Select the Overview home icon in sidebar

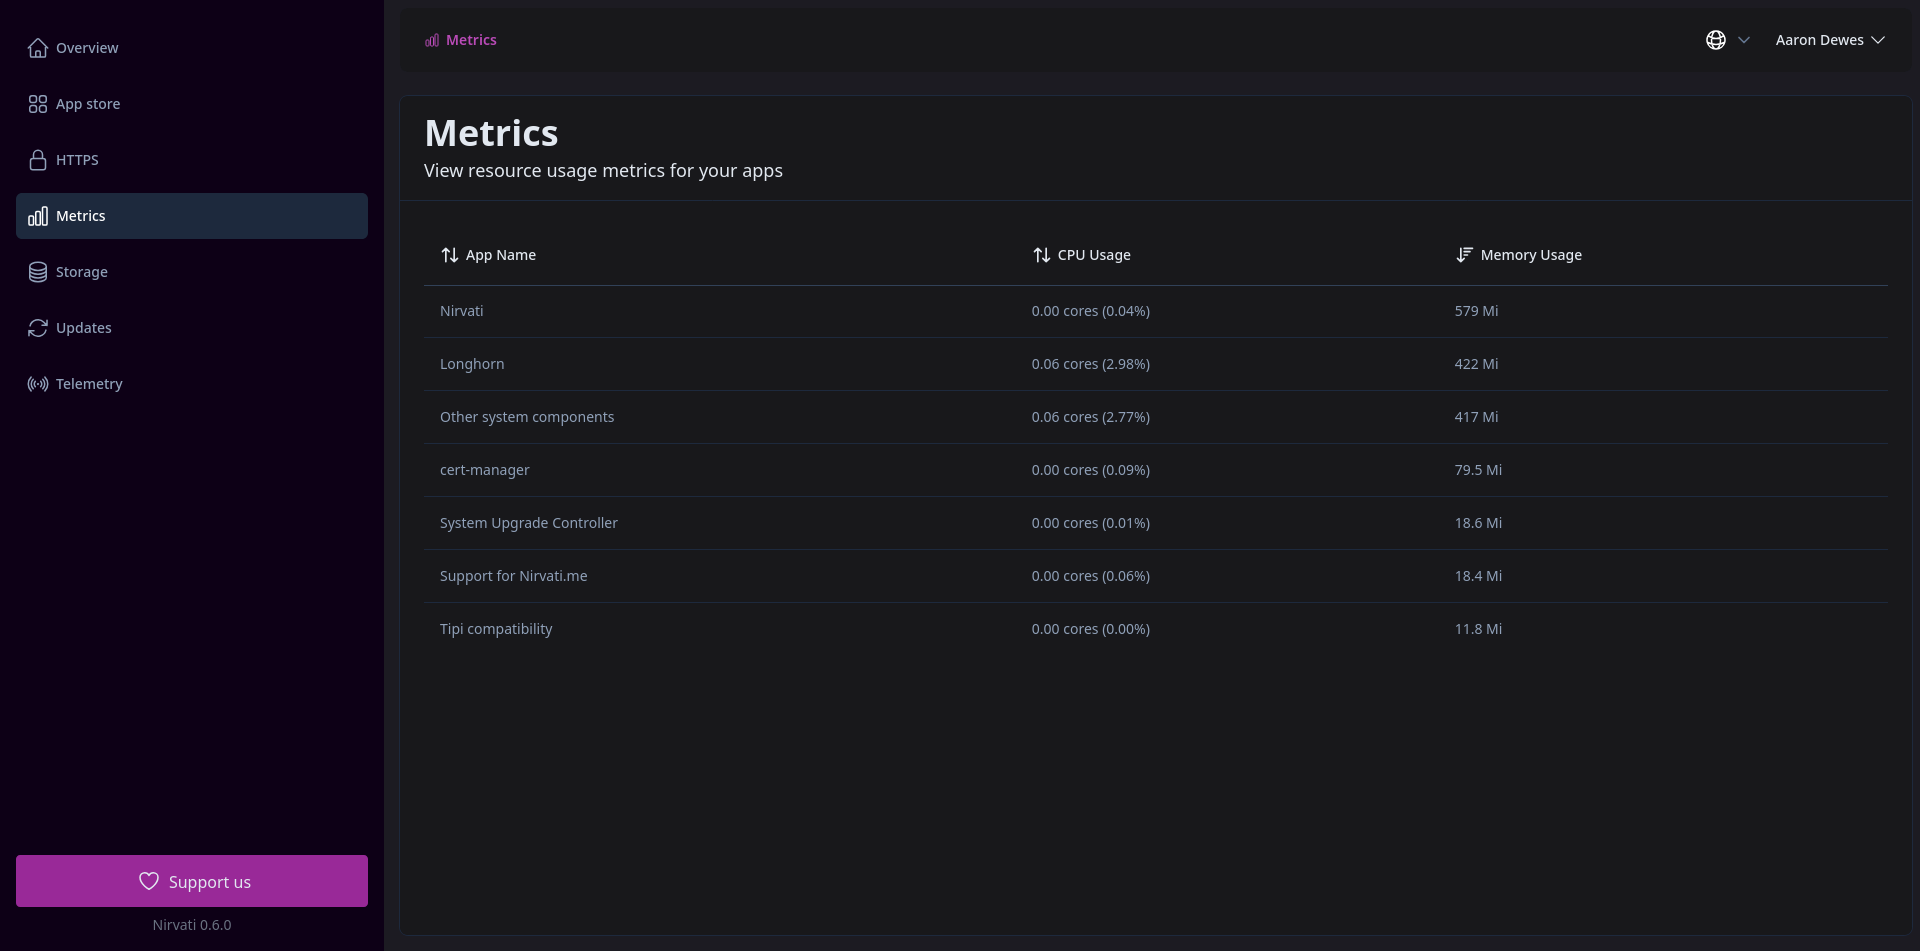[x=38, y=47]
